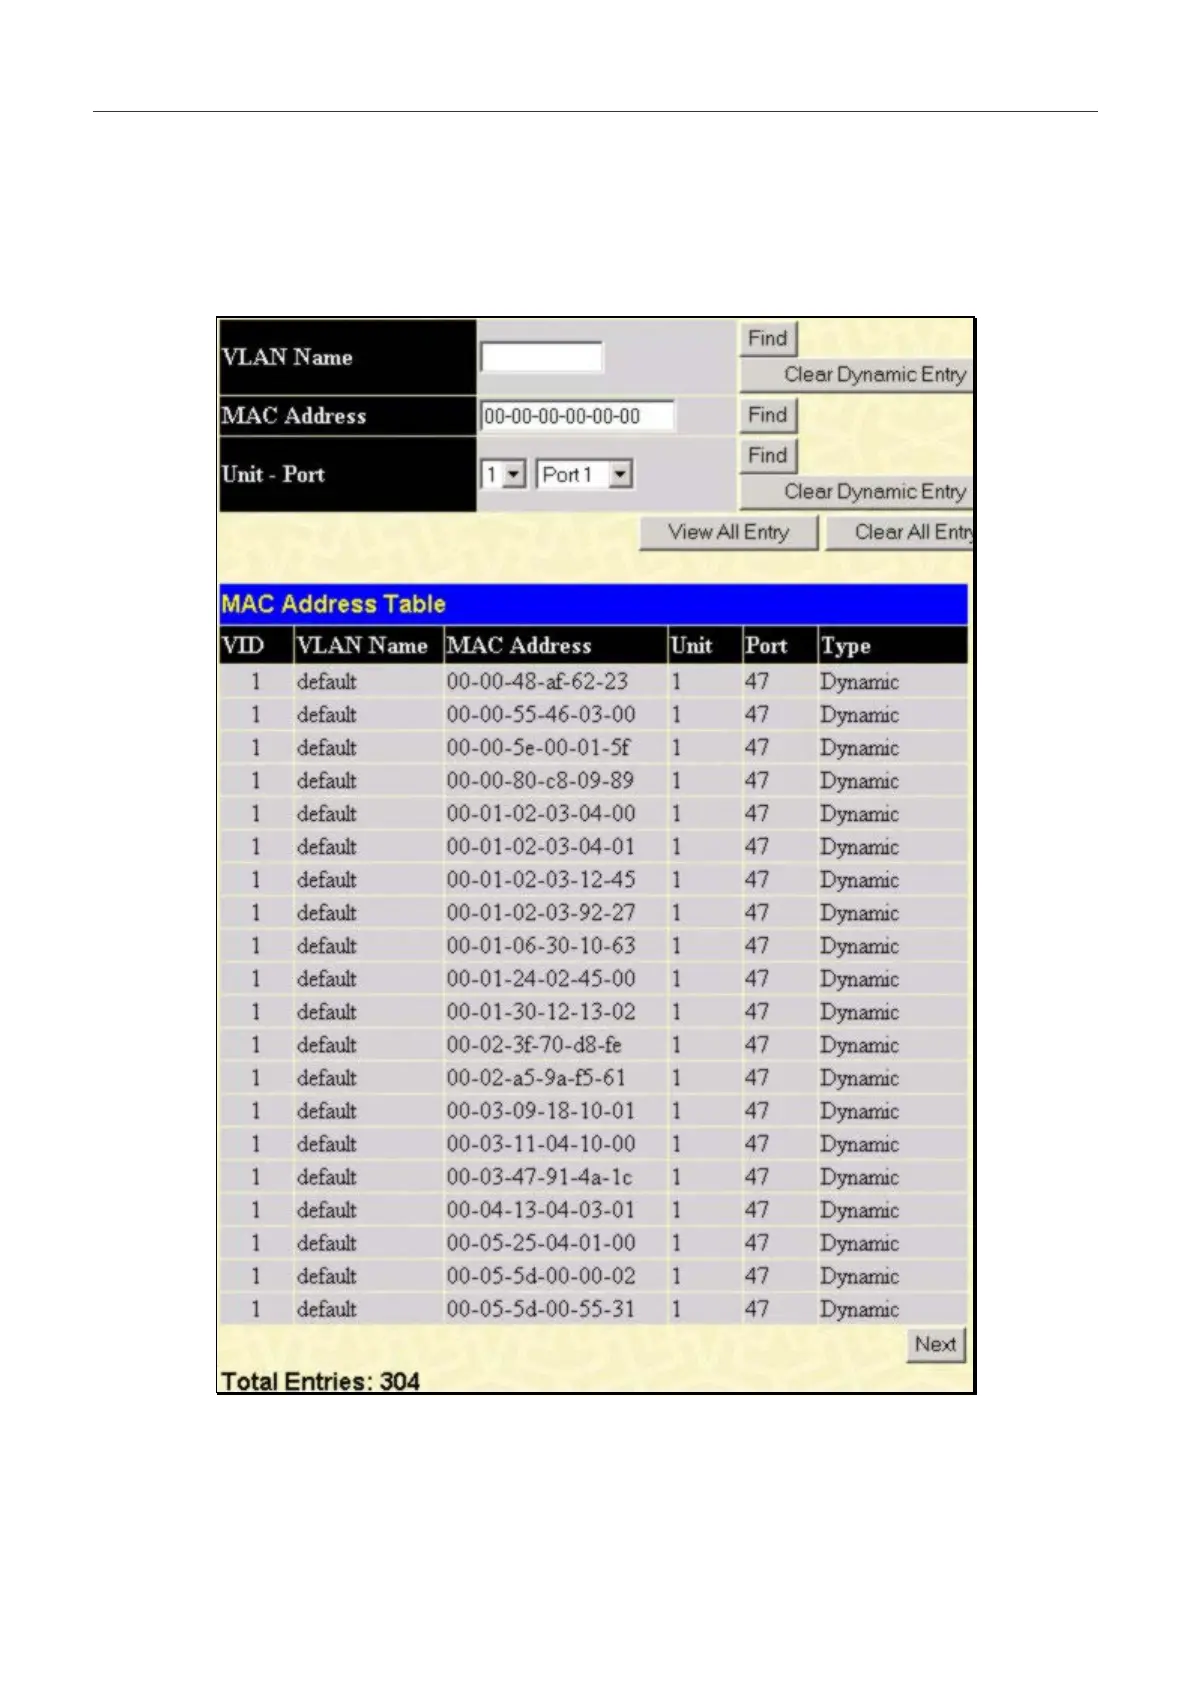Click port 47 in the 00-02-3f-70-d8-fe row

[757, 1045]
